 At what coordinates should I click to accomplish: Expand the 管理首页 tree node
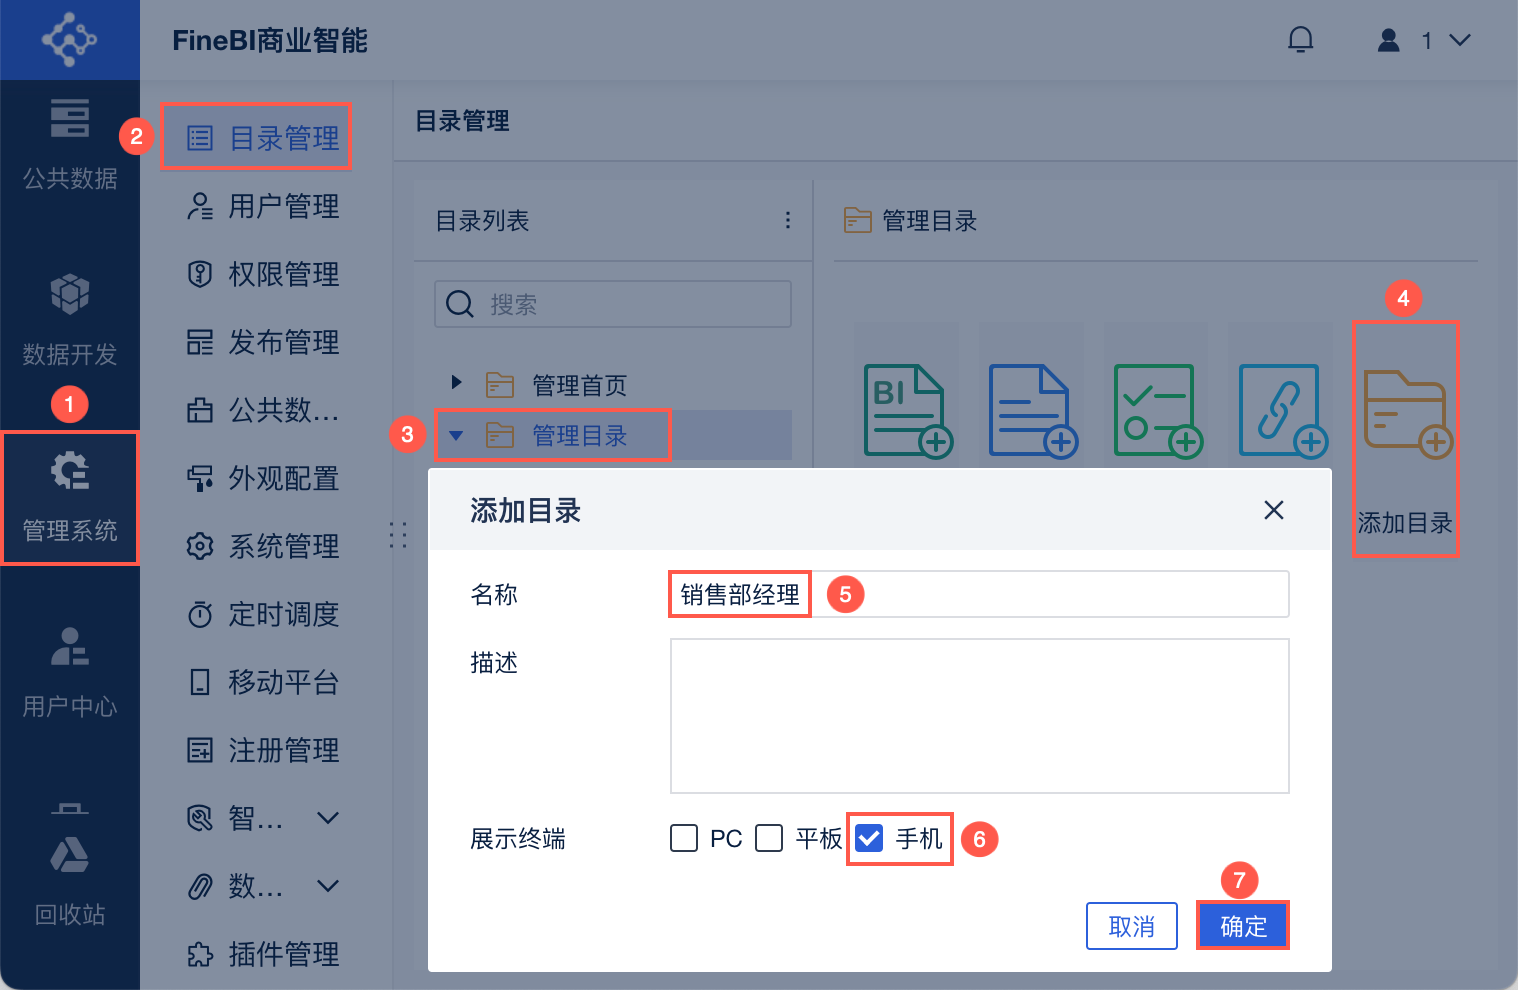(456, 382)
